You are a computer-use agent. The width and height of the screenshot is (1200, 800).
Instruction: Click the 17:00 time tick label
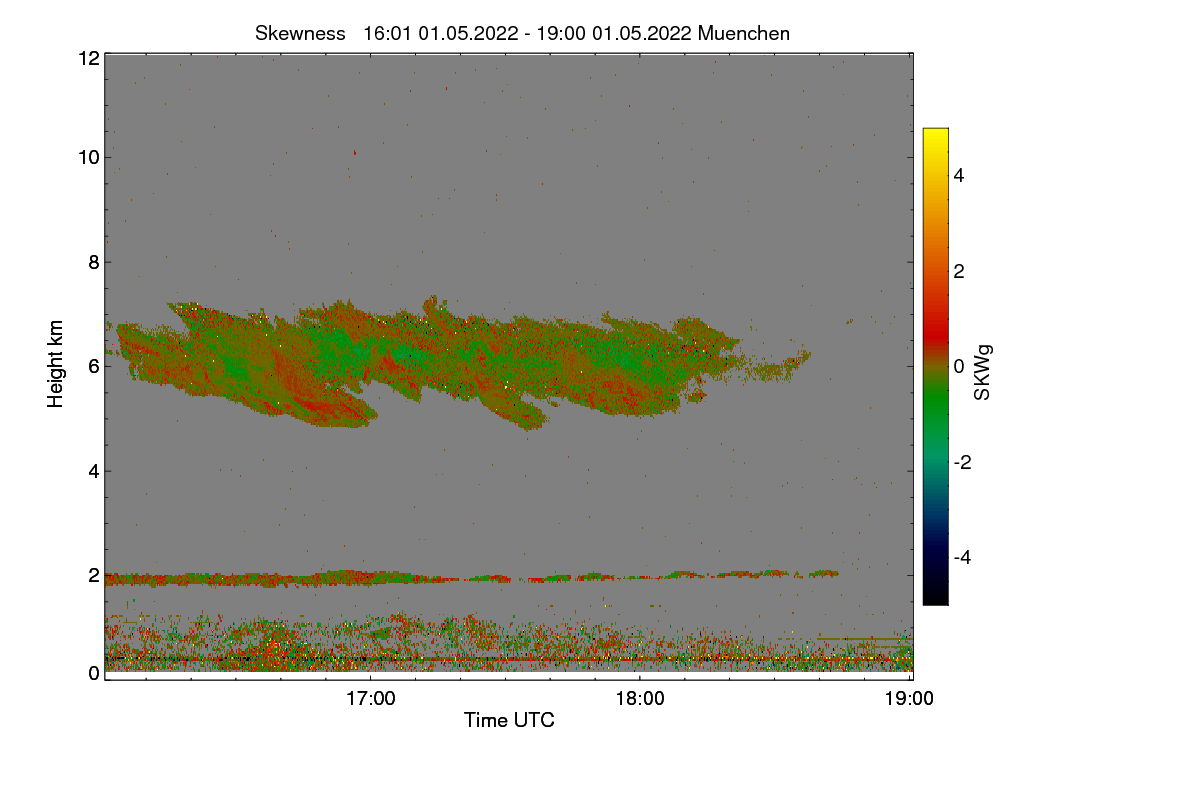[370, 699]
